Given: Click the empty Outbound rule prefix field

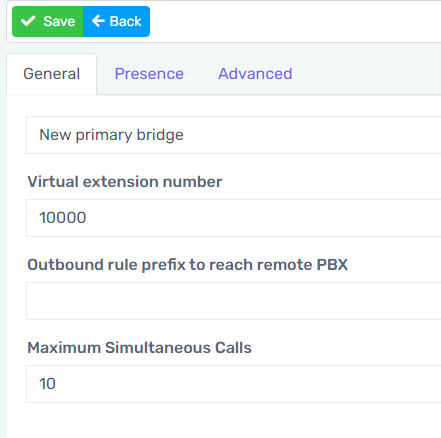Looking at the screenshot, I should pyautogui.click(x=234, y=301).
